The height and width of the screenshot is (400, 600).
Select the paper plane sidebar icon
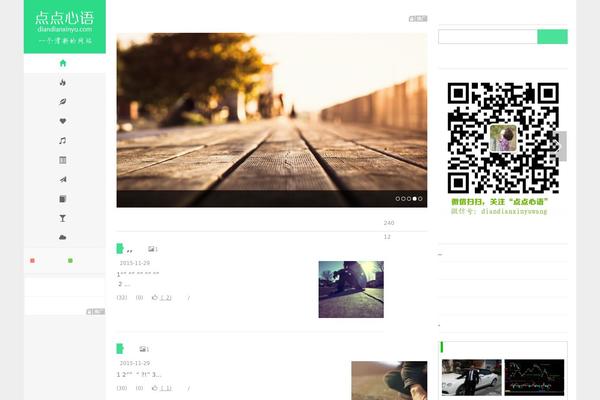click(x=63, y=180)
